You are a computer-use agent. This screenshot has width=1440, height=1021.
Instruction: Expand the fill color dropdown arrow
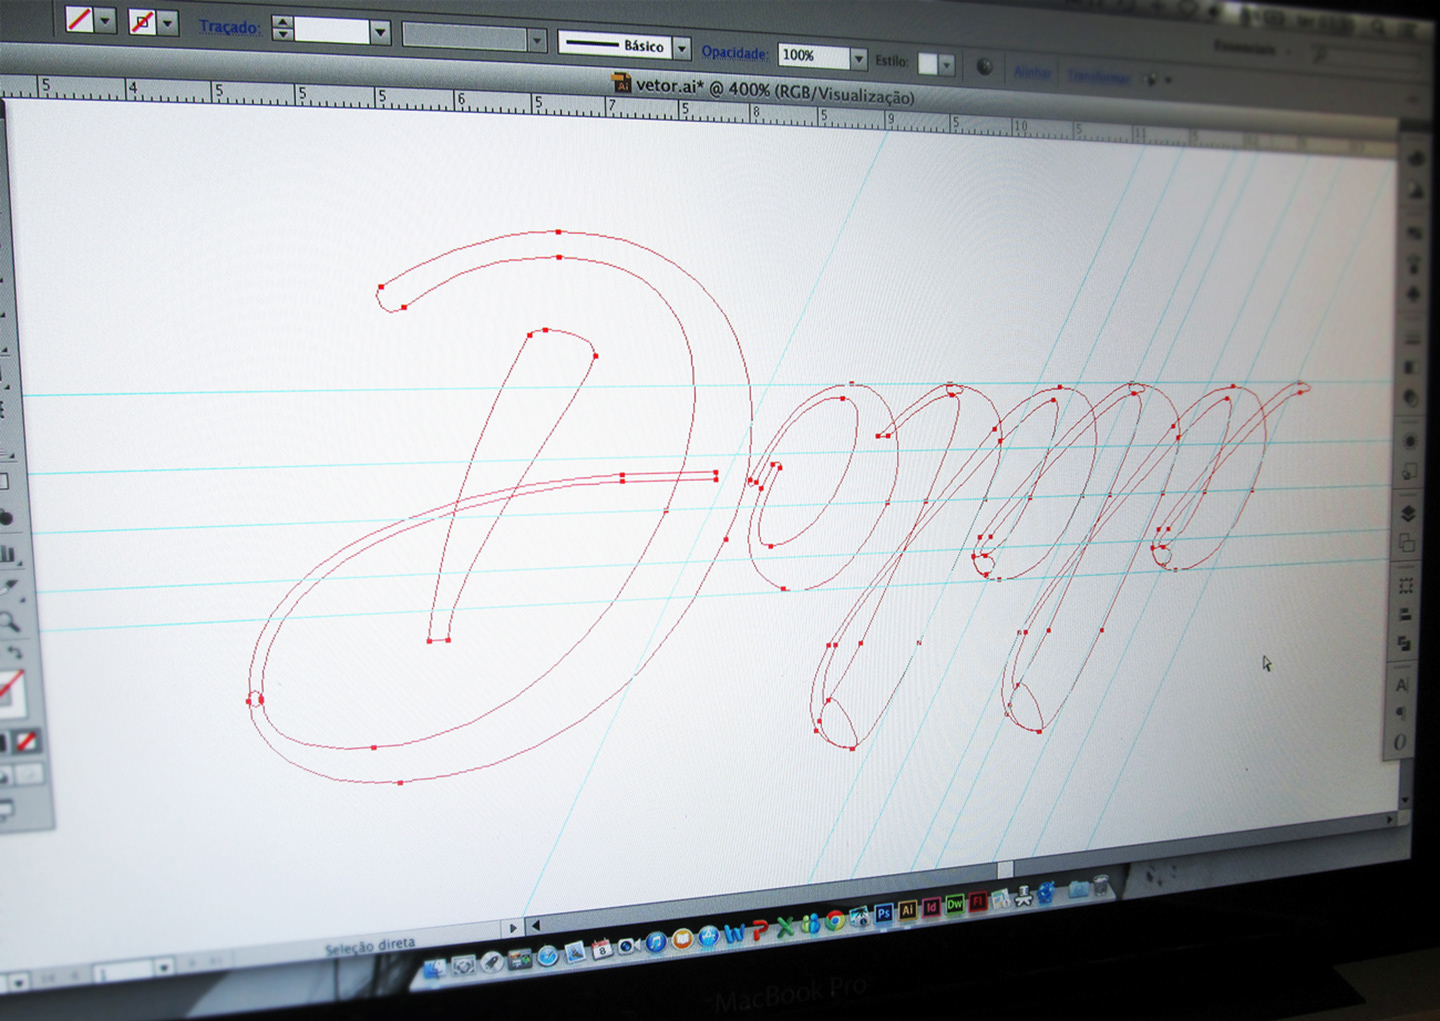click(x=105, y=20)
